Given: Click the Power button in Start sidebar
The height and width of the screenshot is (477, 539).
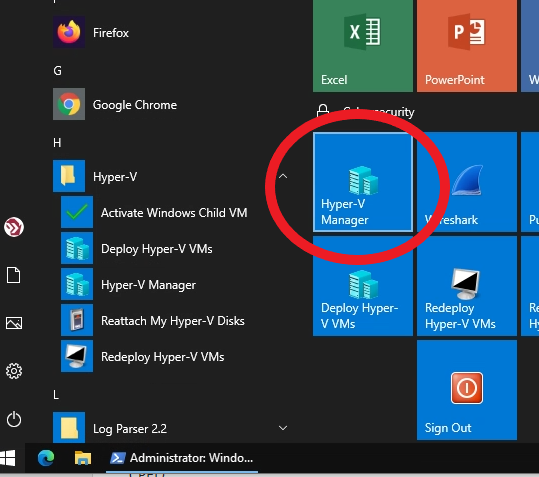Looking at the screenshot, I should [14, 419].
